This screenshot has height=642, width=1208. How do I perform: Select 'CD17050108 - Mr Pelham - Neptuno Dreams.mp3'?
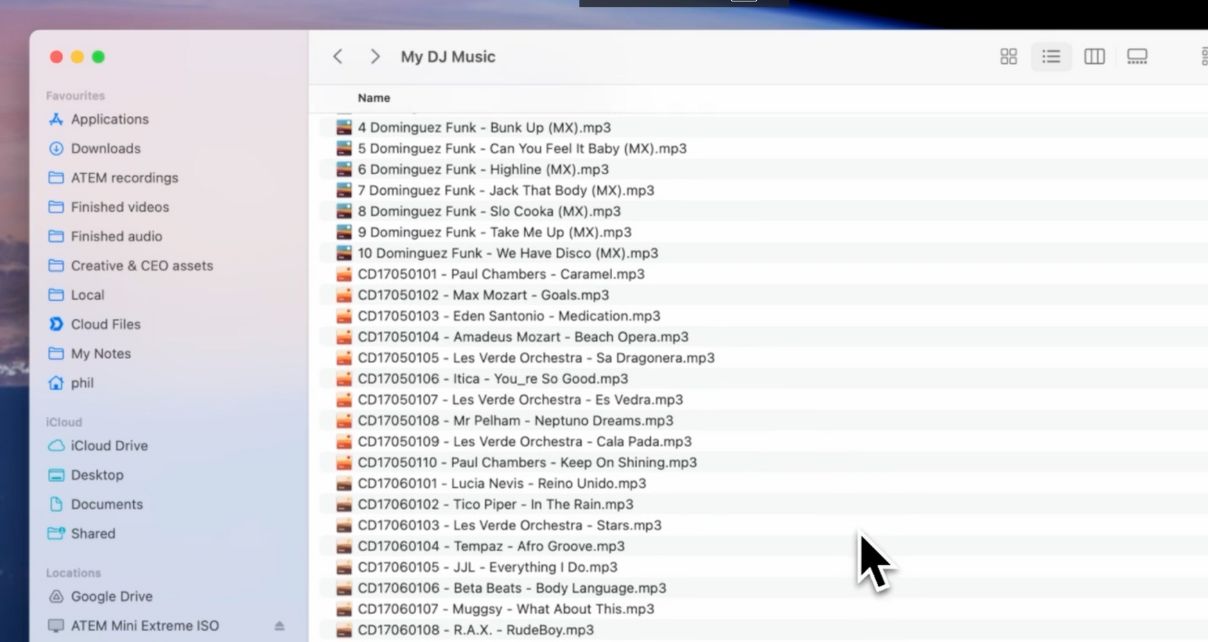coord(515,421)
